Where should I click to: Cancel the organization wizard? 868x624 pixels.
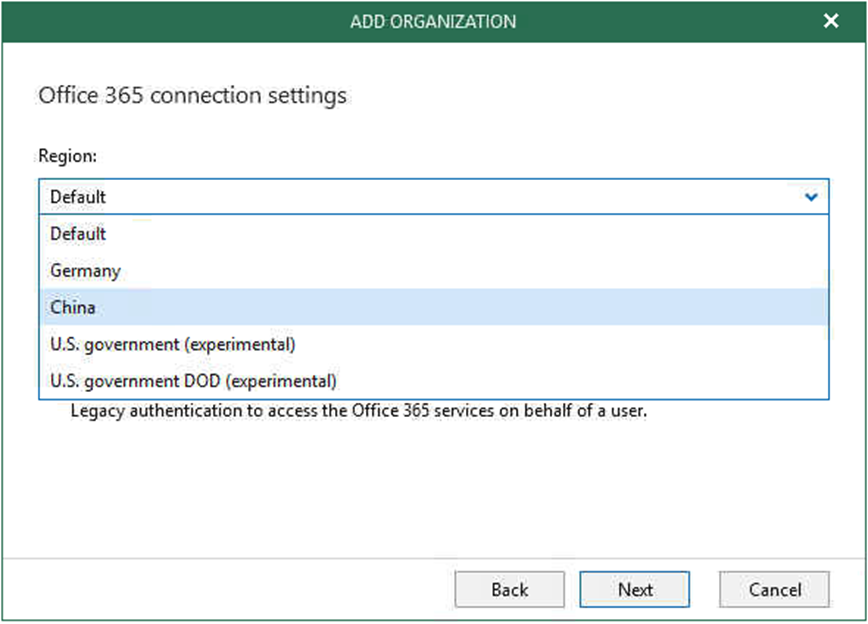[774, 590]
